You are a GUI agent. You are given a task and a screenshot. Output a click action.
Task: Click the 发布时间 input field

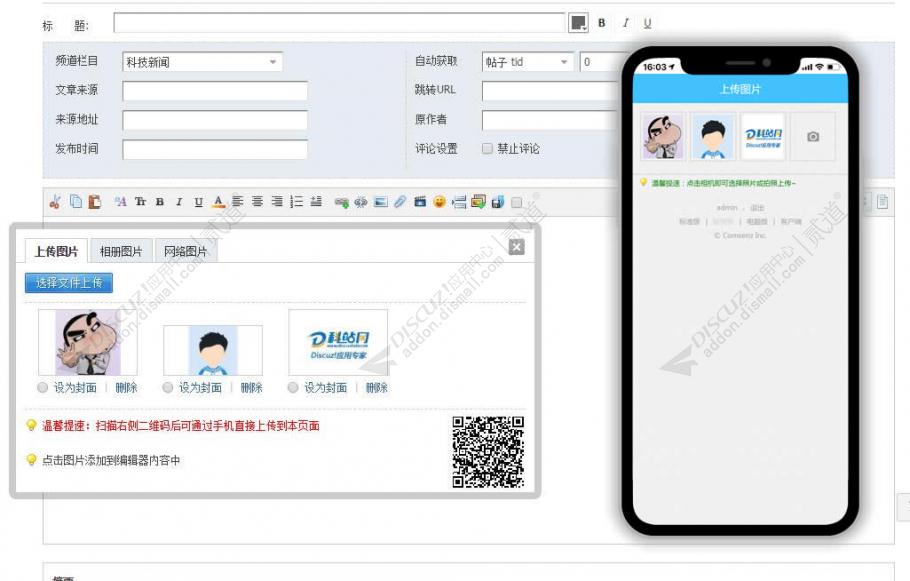tap(215, 149)
